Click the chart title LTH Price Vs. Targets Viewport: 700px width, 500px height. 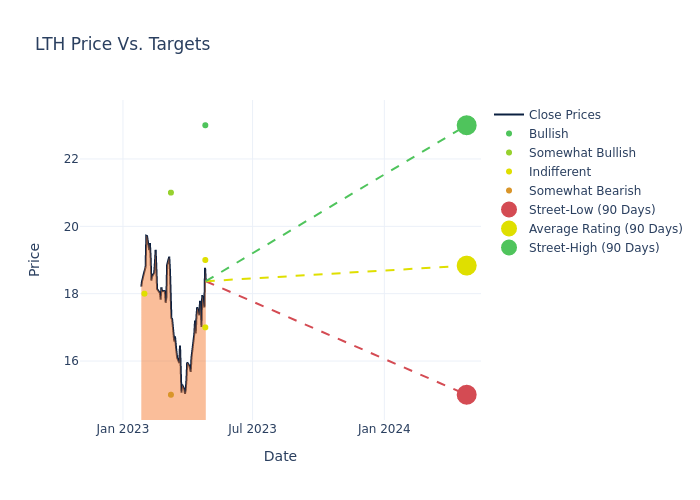click(x=122, y=44)
